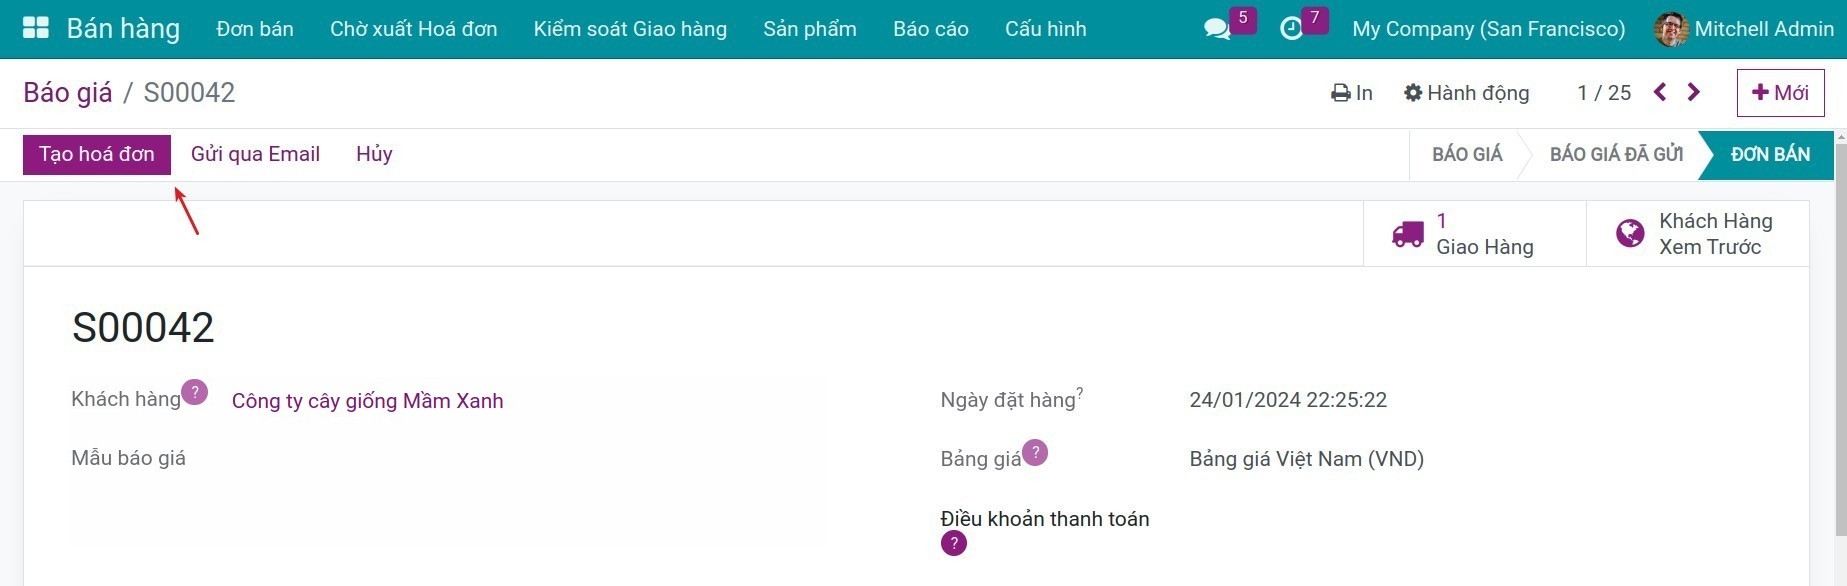Open Khách Hàng Xem Trước globe button
The image size is (1847, 586).
click(1697, 234)
